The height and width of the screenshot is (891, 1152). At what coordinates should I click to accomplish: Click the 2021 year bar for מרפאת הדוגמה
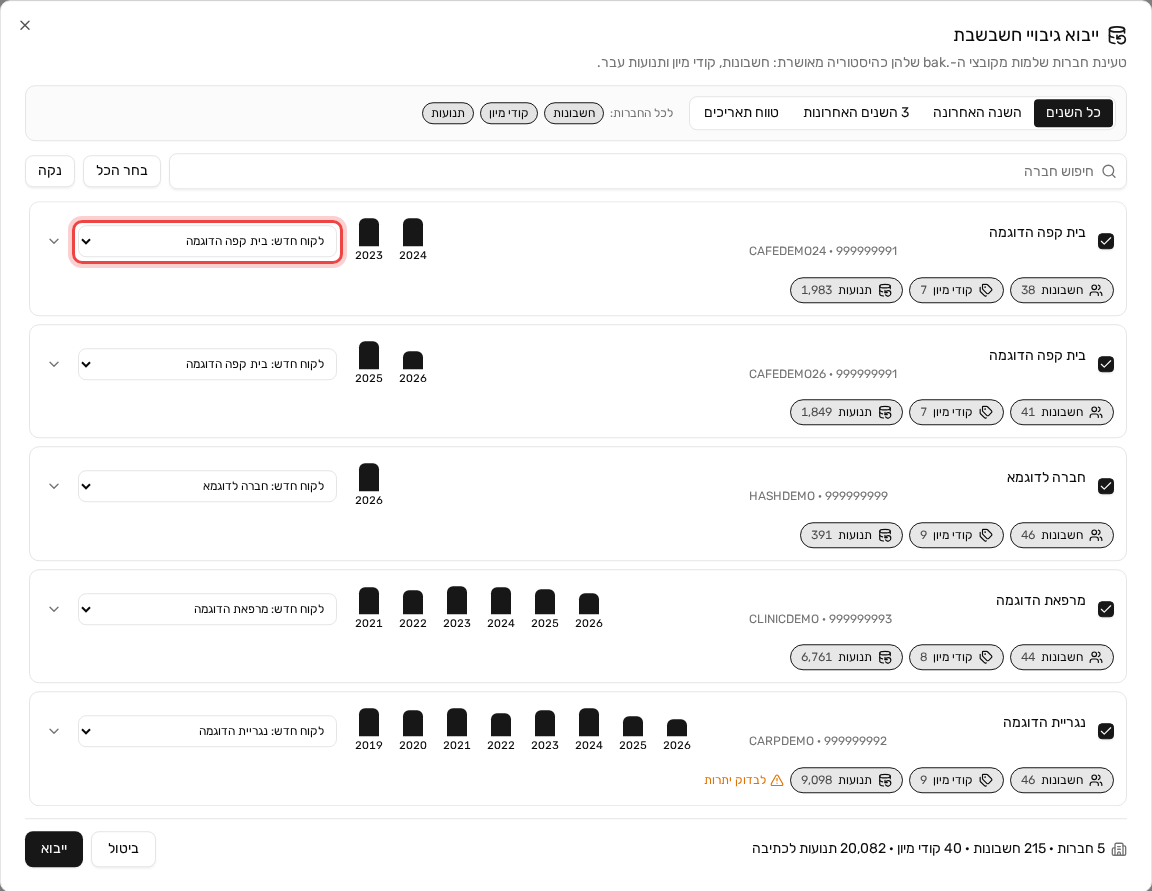click(369, 601)
